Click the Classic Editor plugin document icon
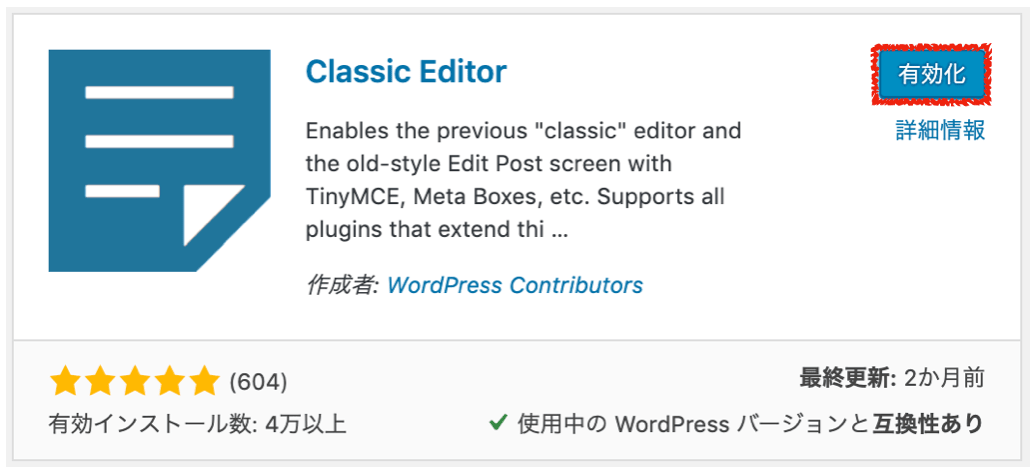 click(159, 160)
